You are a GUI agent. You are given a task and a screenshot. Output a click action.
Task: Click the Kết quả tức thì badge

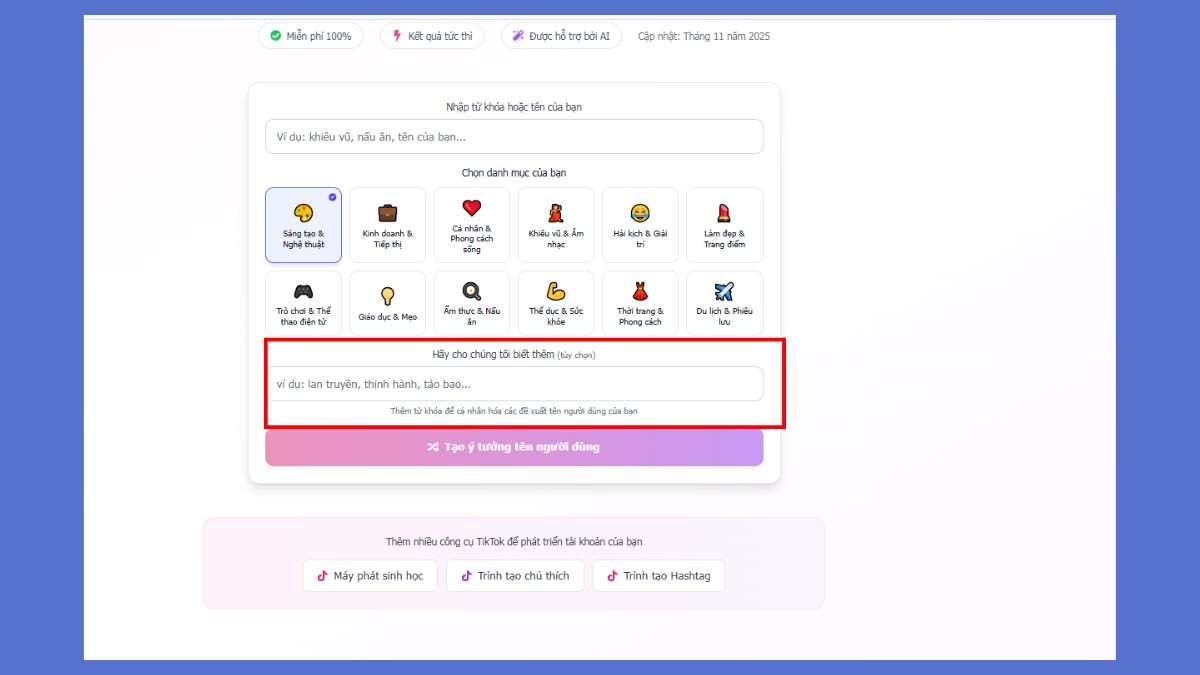432,36
